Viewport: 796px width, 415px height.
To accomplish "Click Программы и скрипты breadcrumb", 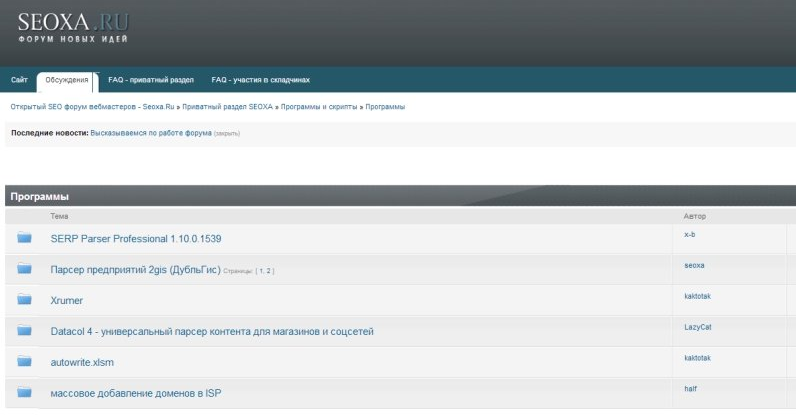I will click(x=320, y=106).
